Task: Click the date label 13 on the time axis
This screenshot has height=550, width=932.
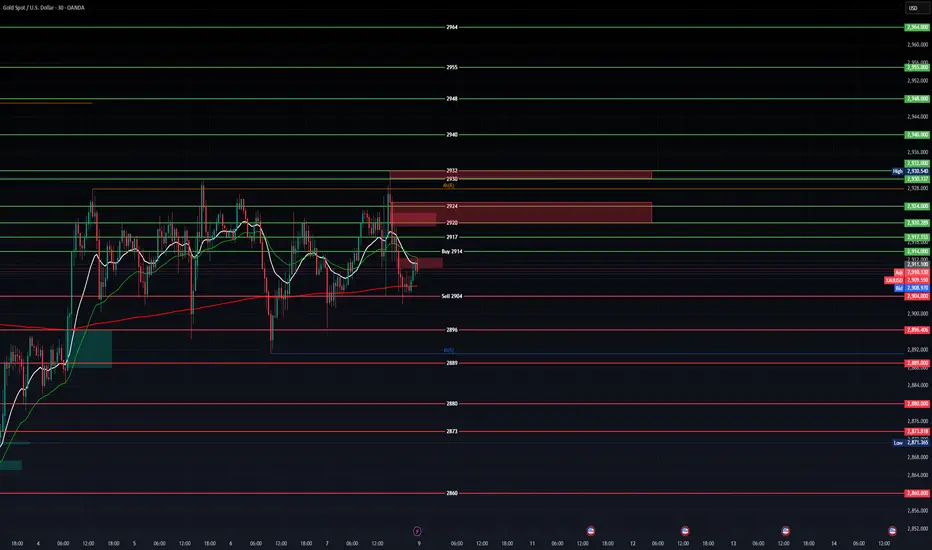Action: (x=733, y=543)
